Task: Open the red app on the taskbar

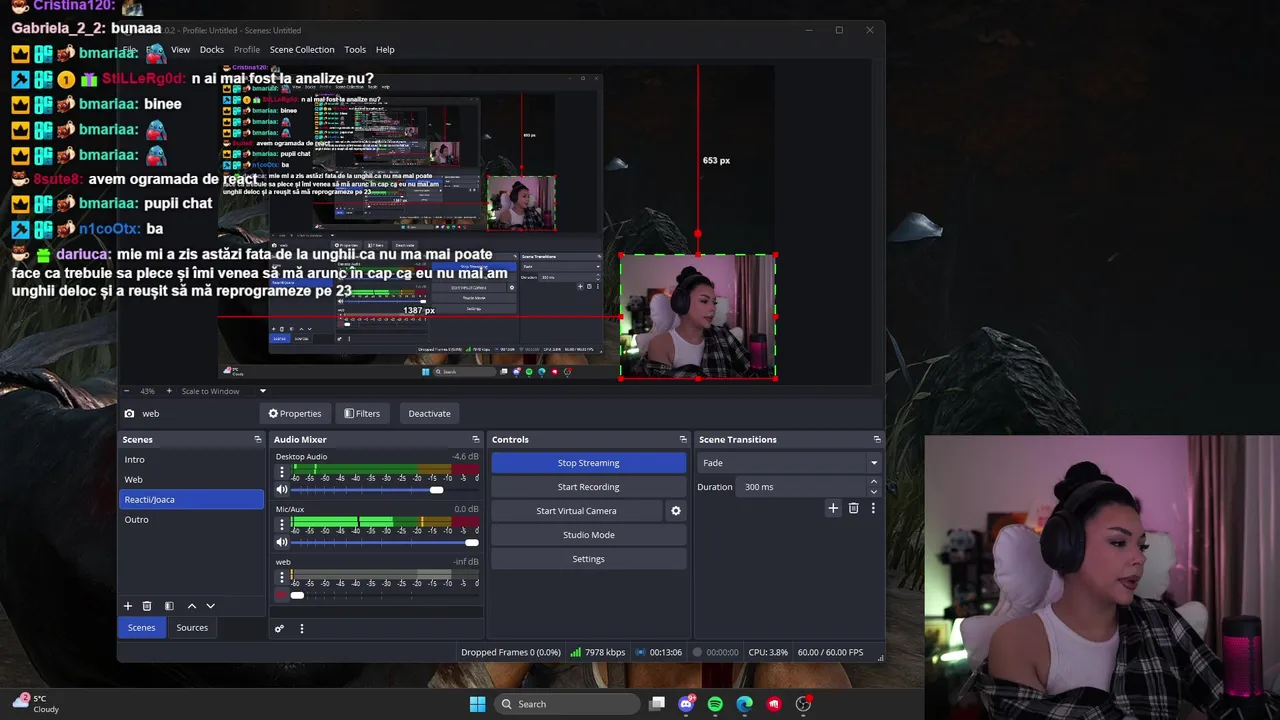Action: pos(774,704)
